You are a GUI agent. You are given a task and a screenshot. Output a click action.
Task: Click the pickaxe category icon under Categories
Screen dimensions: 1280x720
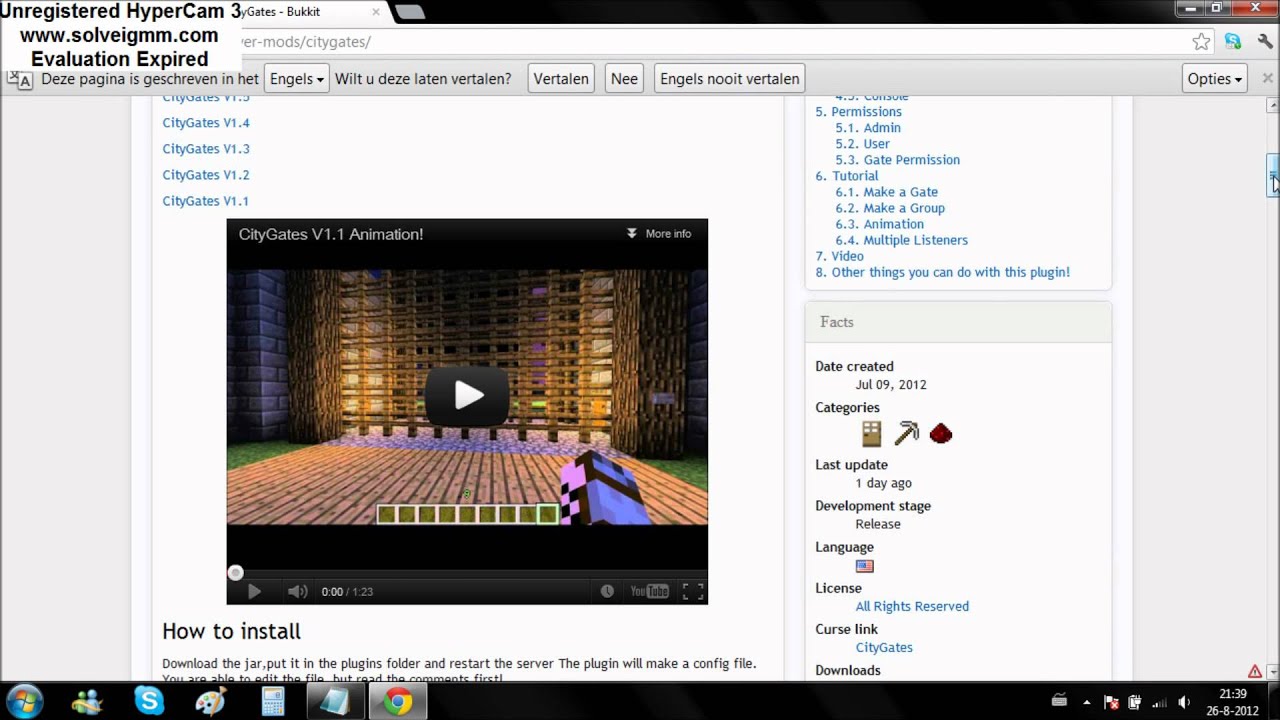pyautogui.click(x=906, y=433)
